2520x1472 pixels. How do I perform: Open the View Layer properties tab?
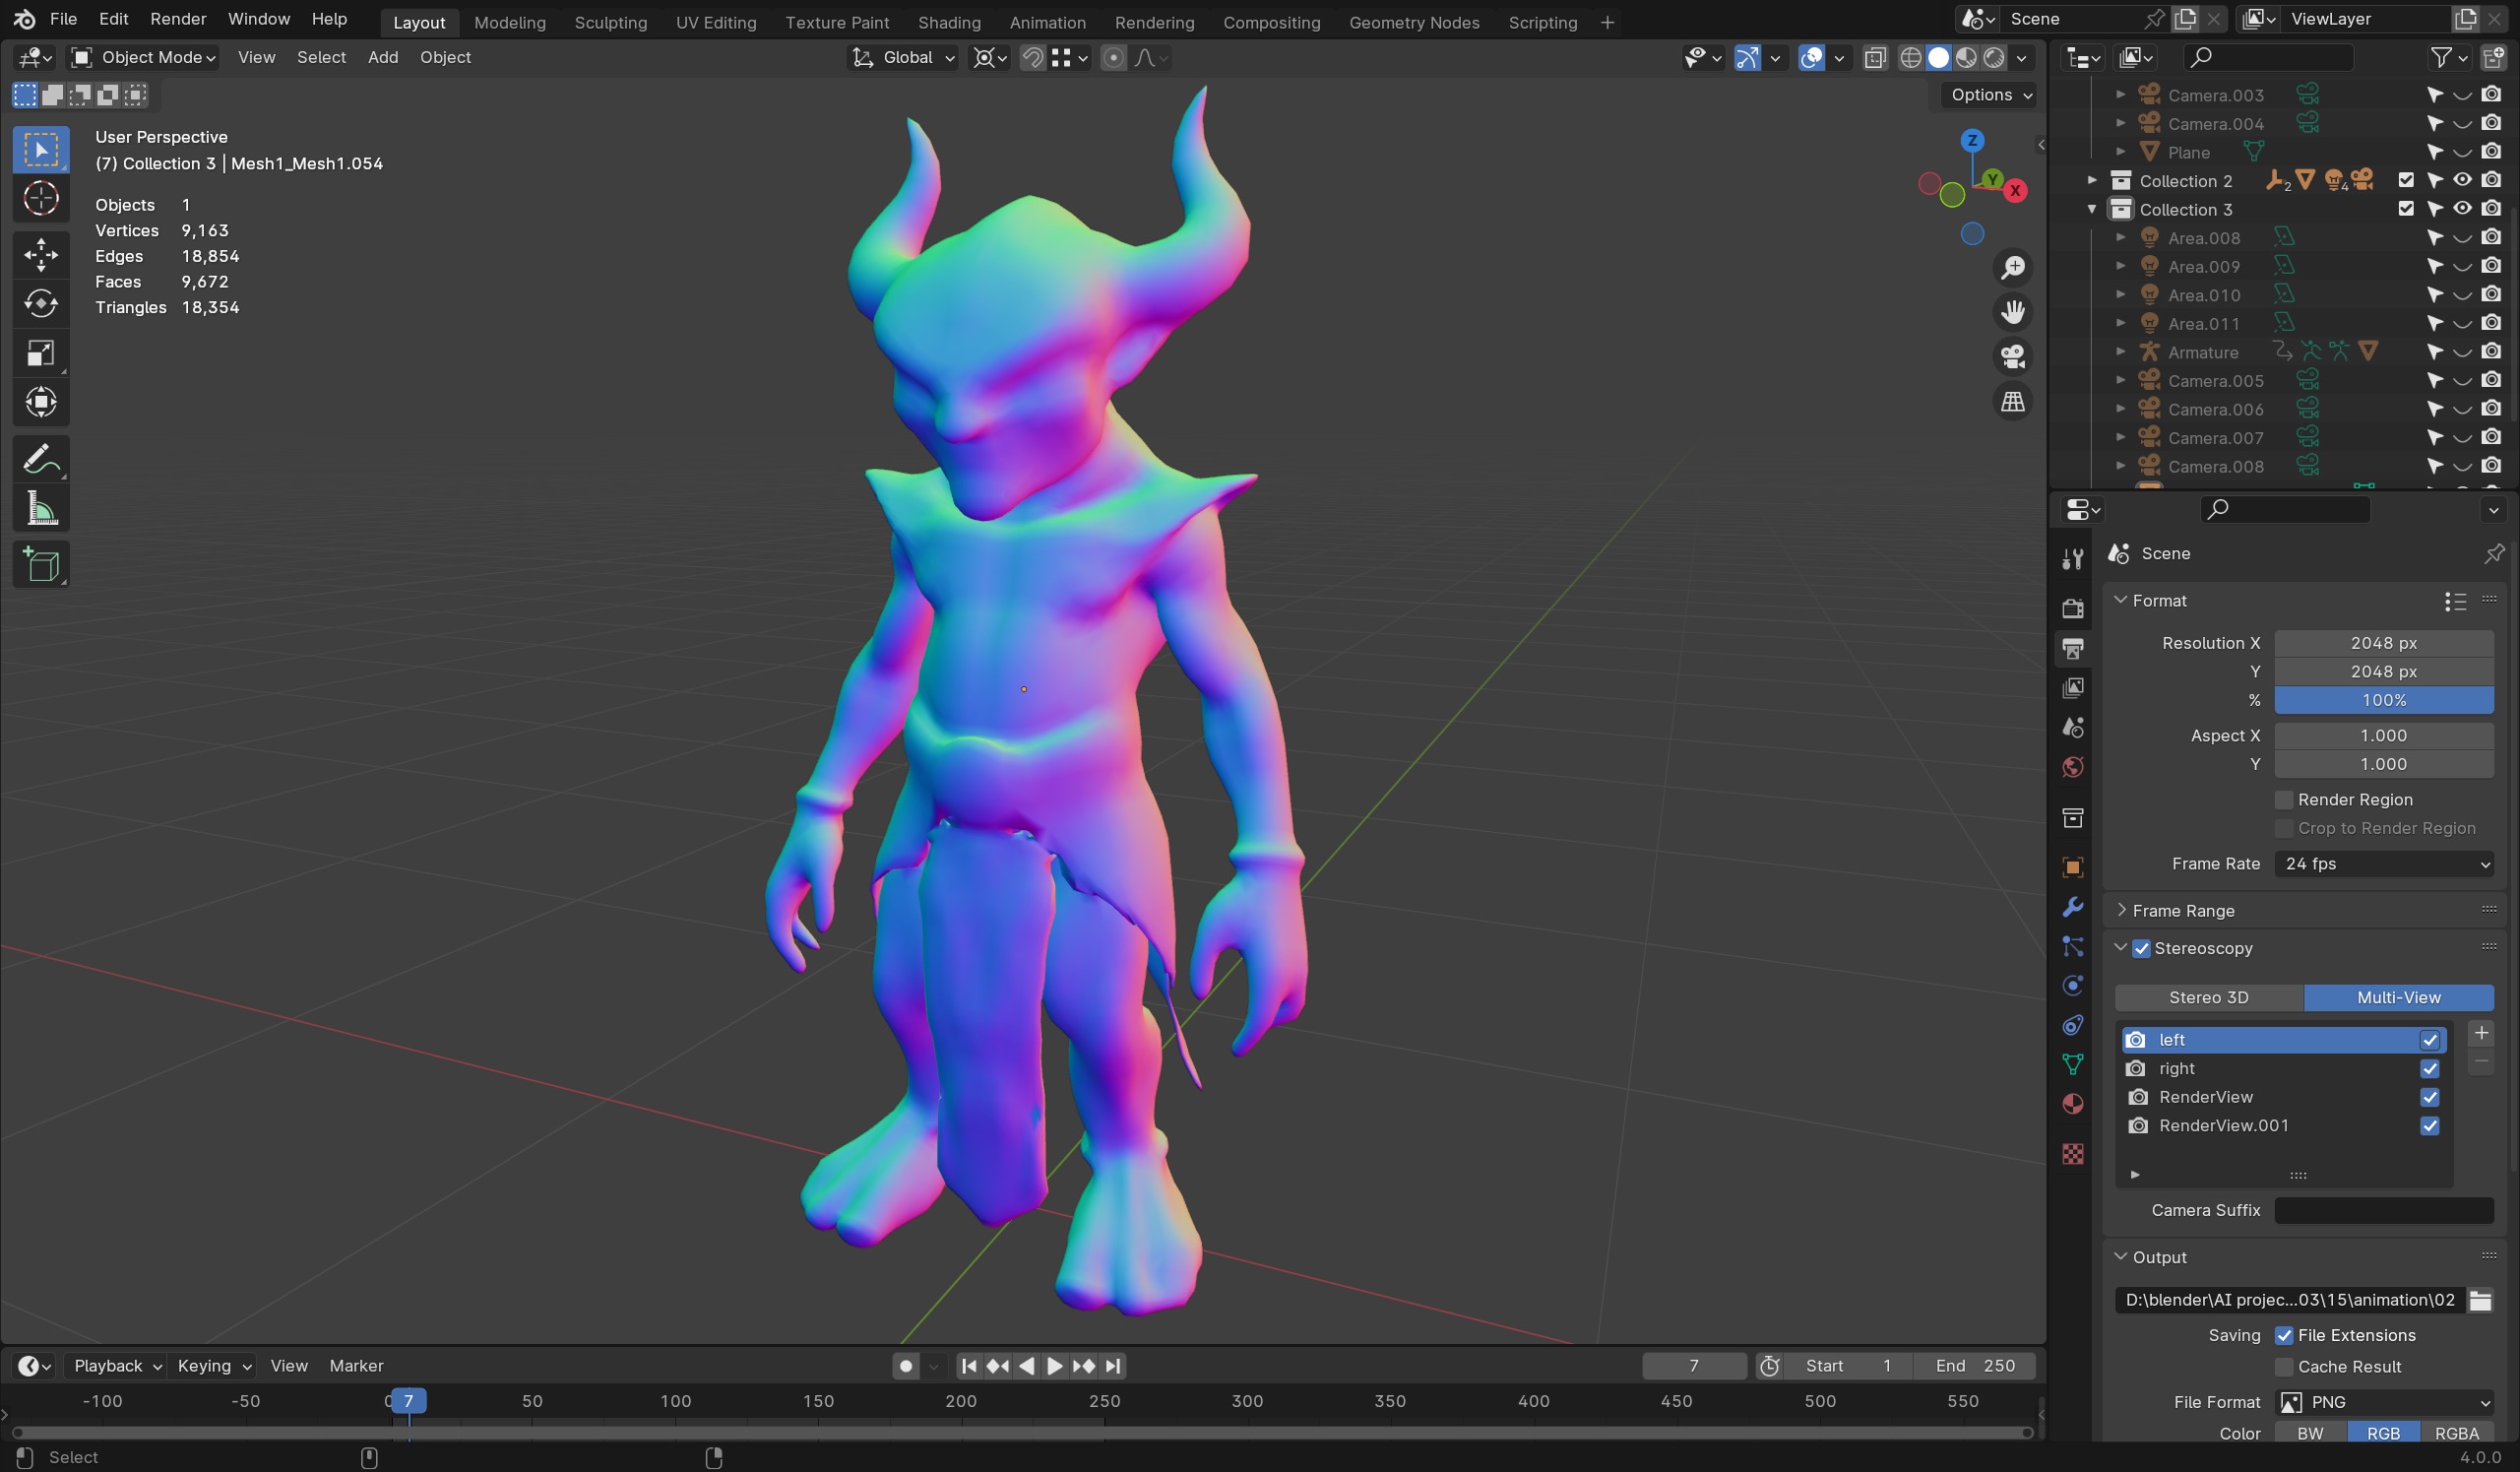click(2072, 688)
